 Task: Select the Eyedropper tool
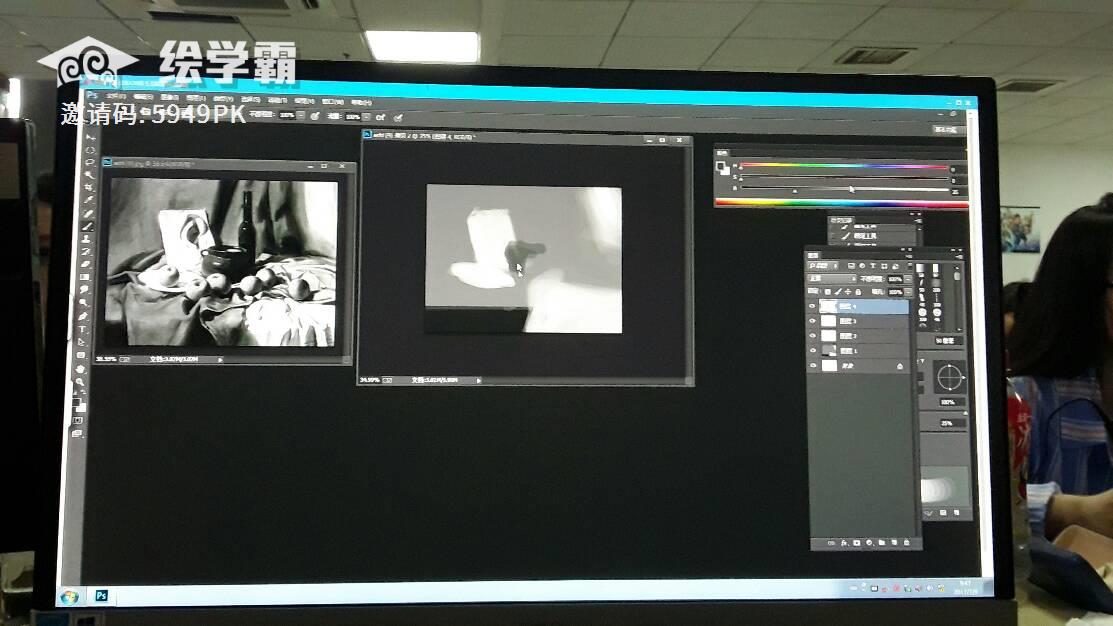point(89,199)
